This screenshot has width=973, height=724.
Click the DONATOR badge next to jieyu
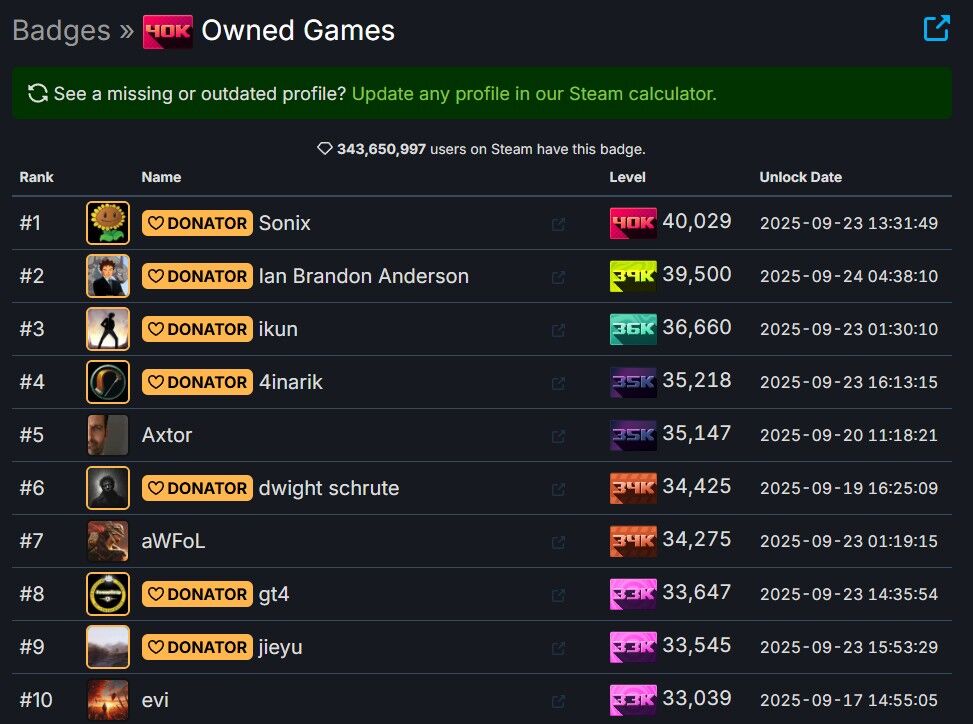(x=197, y=647)
